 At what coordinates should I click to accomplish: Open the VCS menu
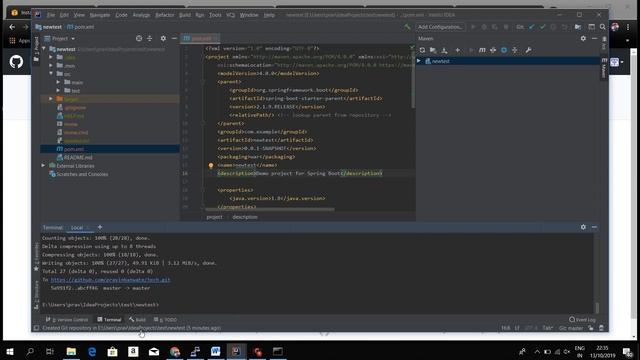coord(231,15)
